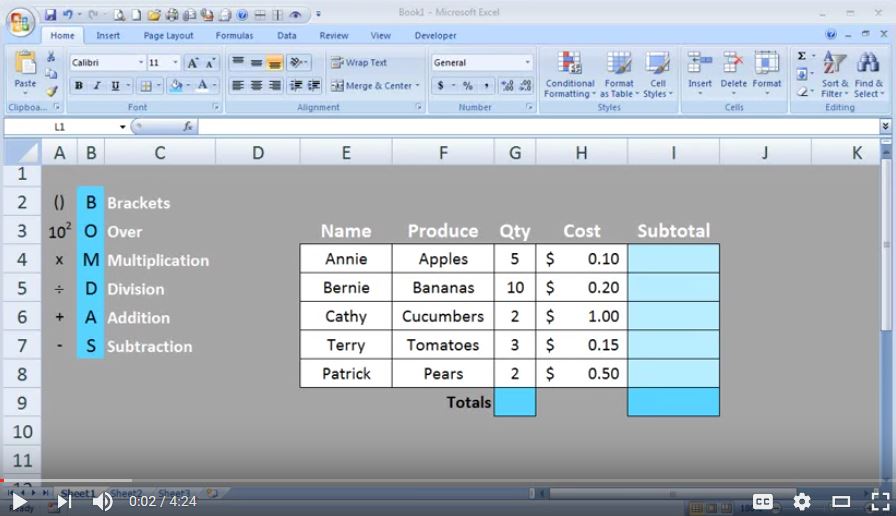Click Merge & Center button
Screen dimensions: 896x516
click(374, 86)
